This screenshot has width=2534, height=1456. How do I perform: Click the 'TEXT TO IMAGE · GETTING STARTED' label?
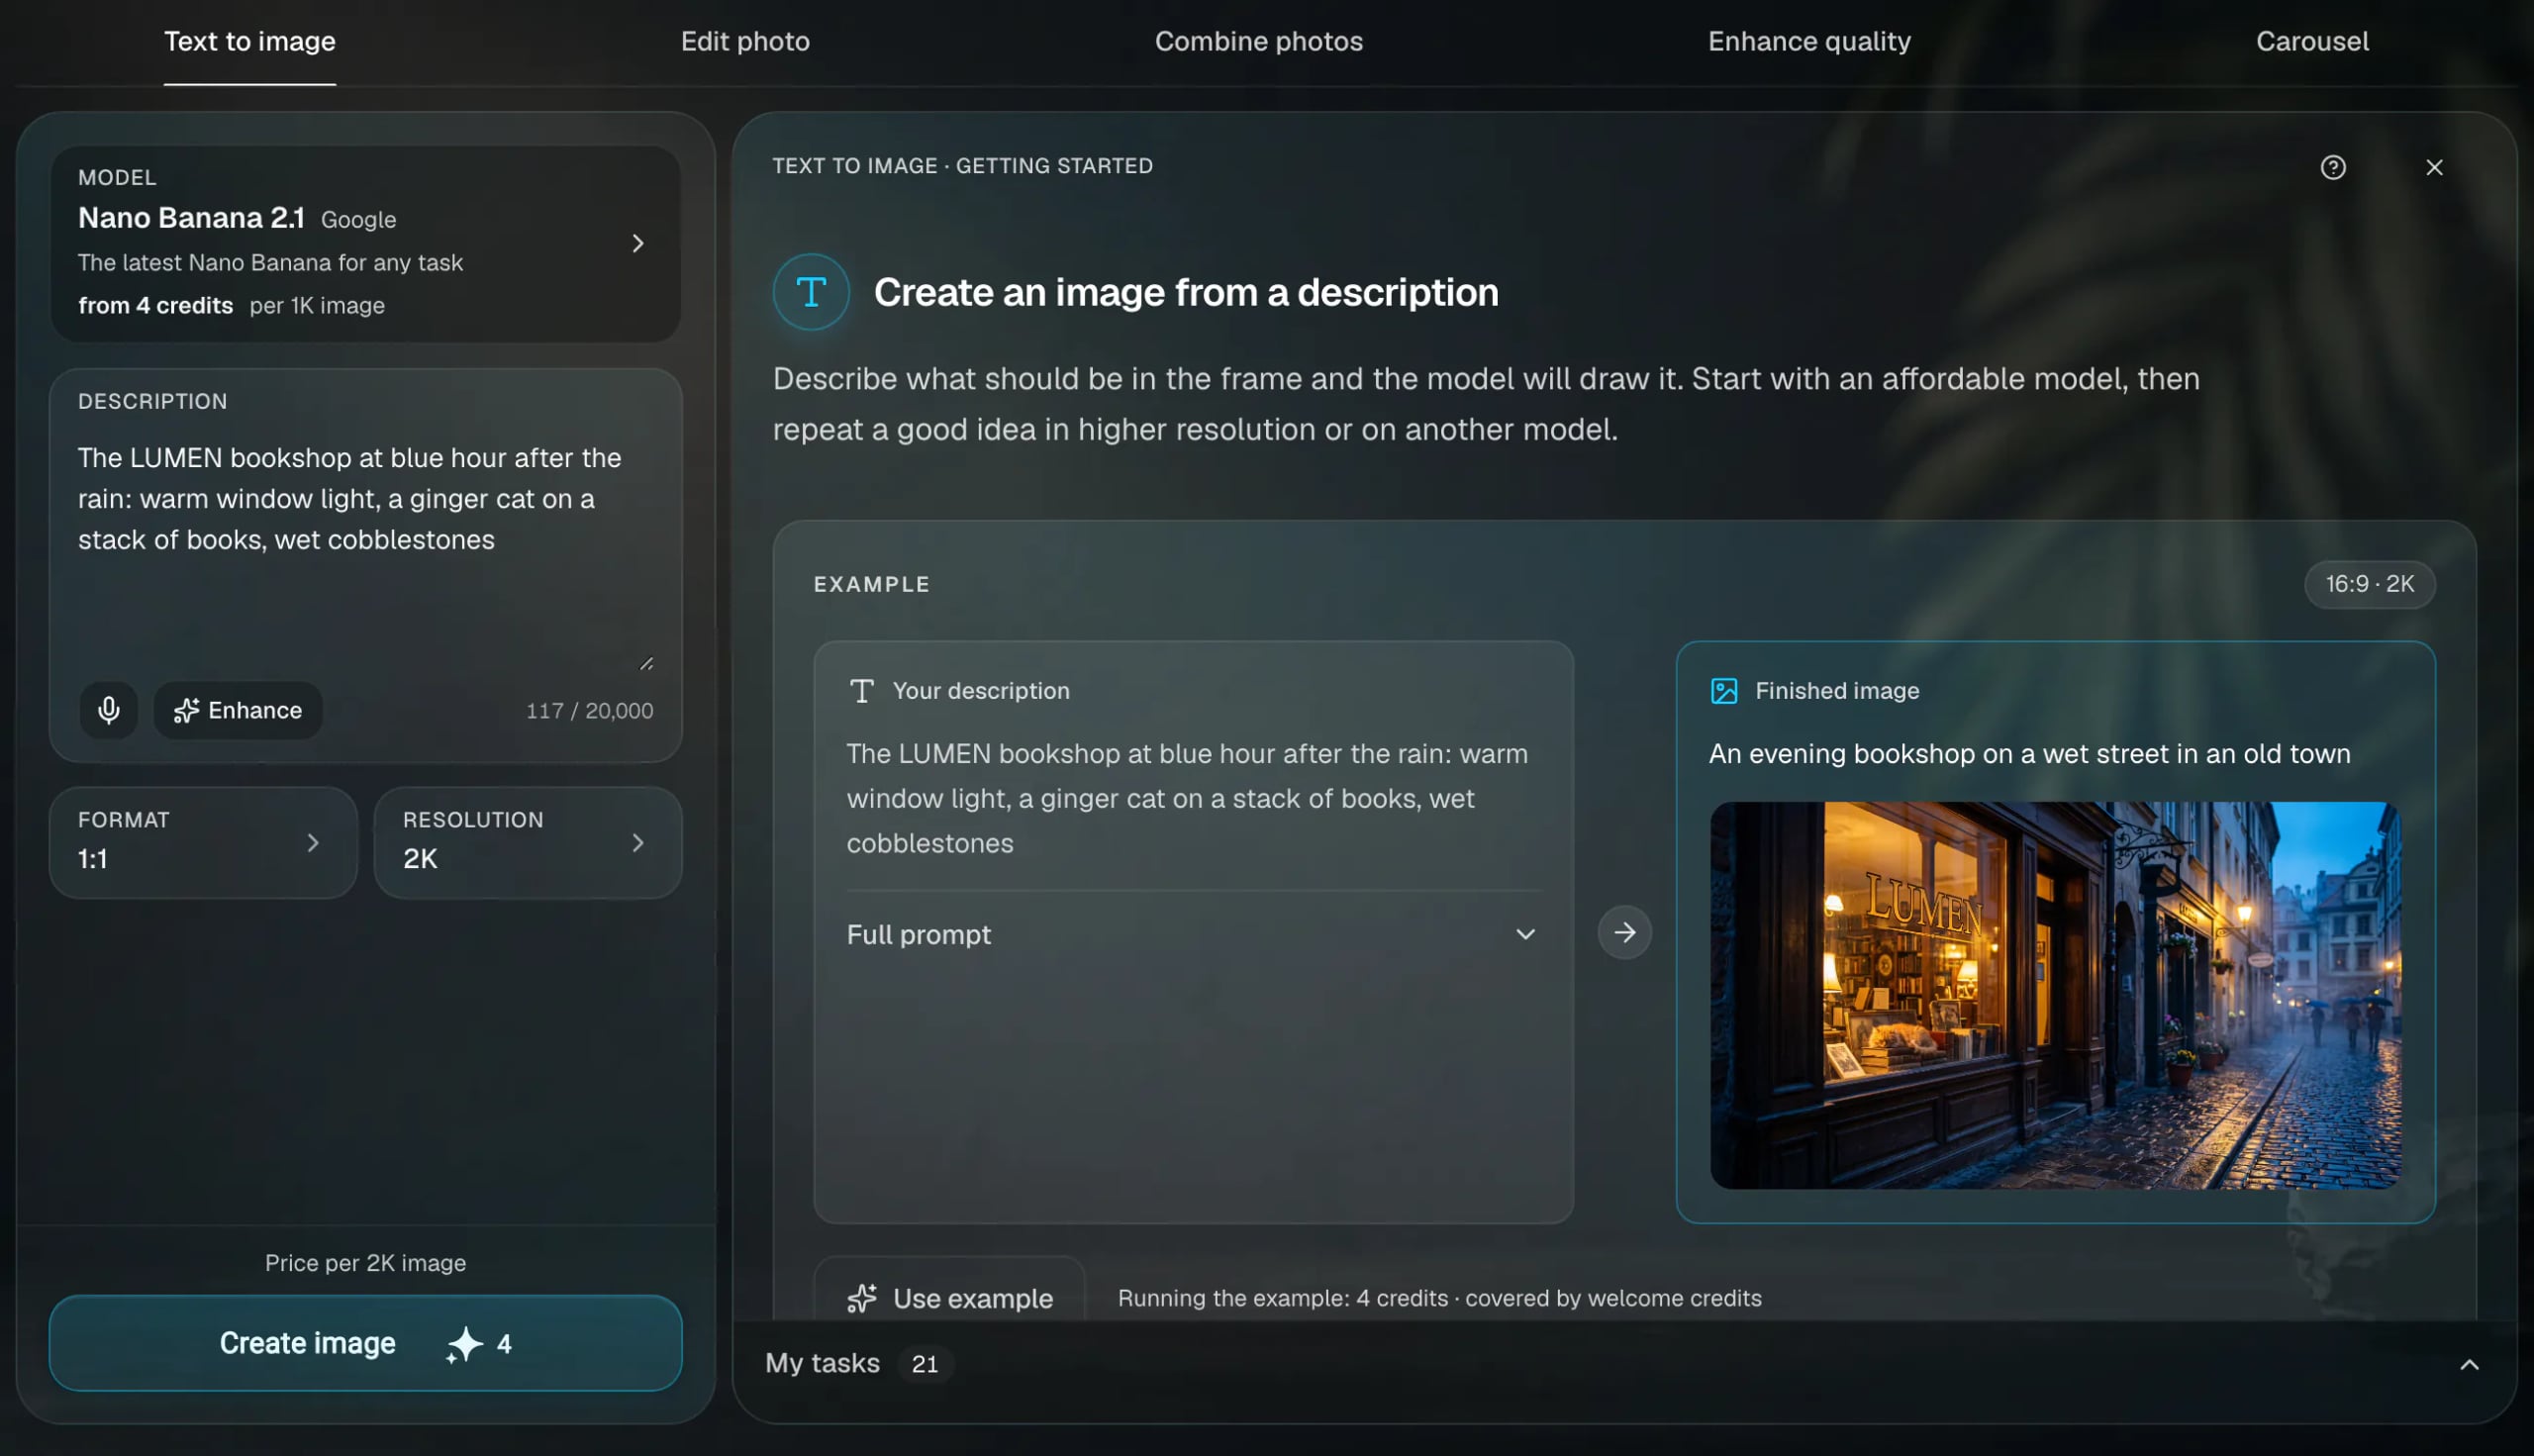click(x=962, y=166)
